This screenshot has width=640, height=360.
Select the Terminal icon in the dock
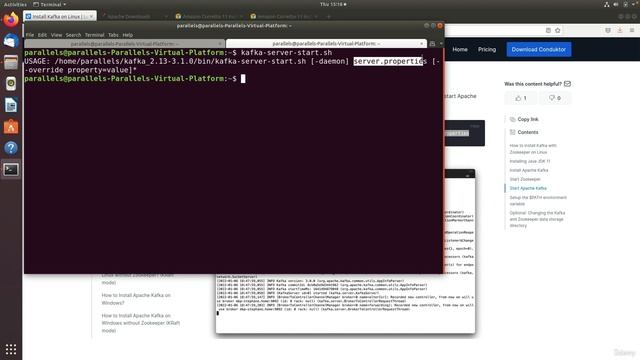pyautogui.click(x=11, y=169)
